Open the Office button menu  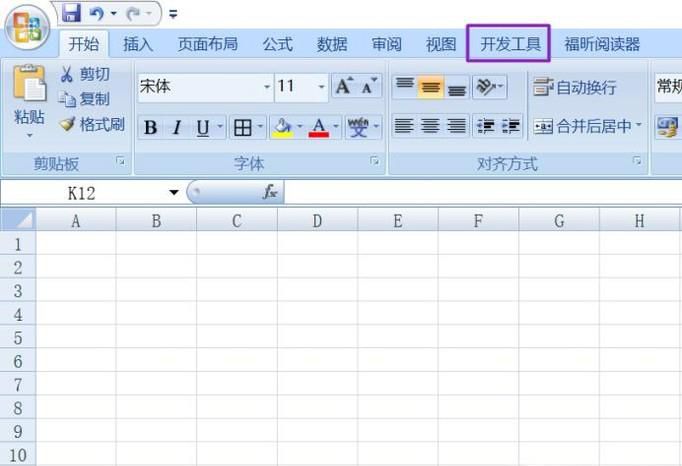[x=27, y=28]
